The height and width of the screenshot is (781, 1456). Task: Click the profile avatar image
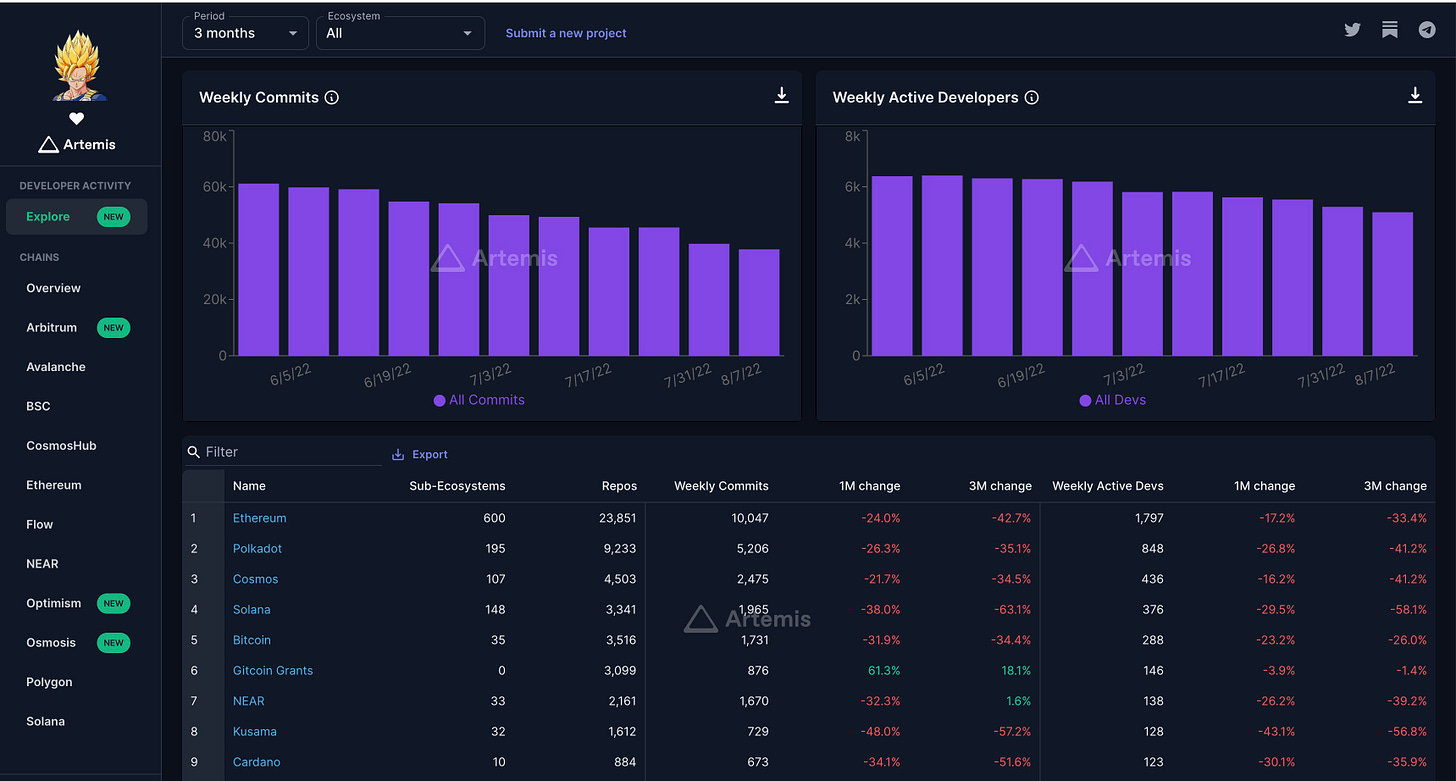(78, 66)
